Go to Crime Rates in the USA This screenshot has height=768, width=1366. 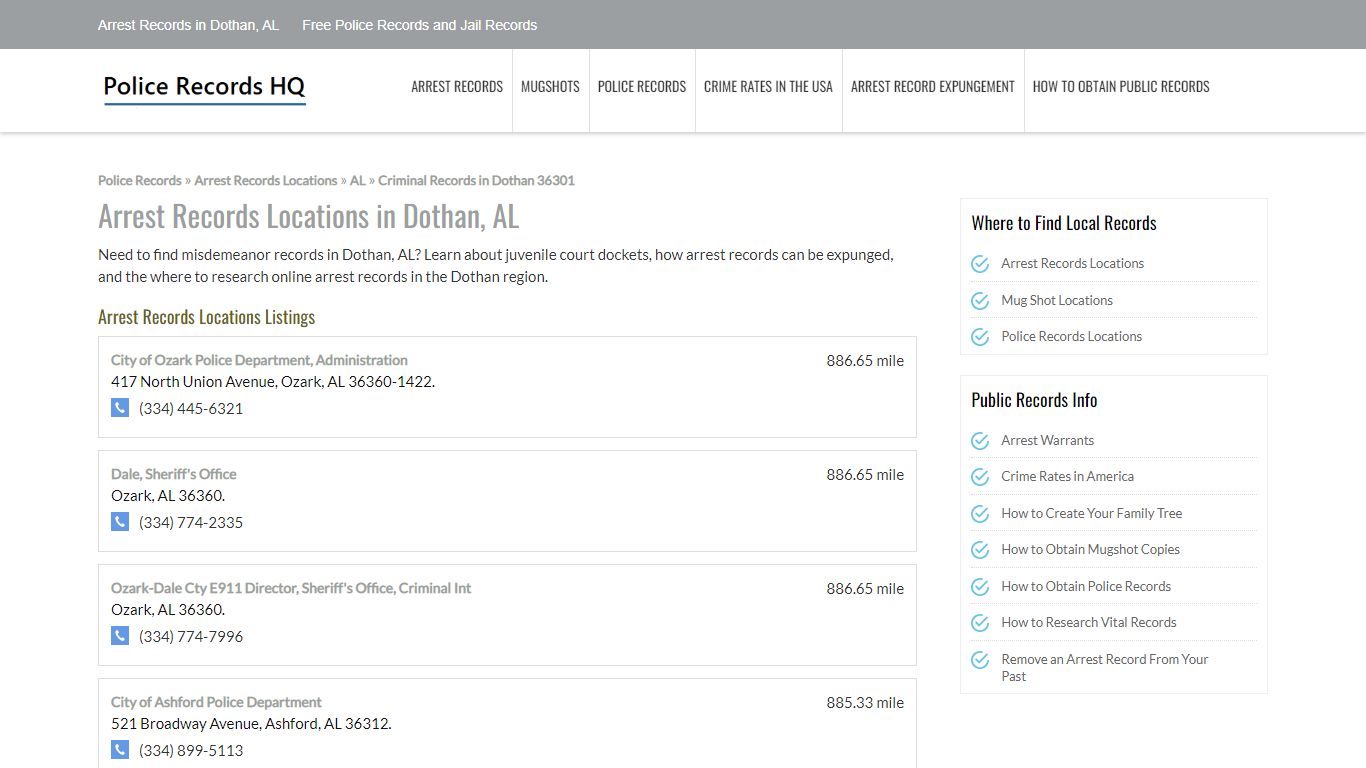768,87
